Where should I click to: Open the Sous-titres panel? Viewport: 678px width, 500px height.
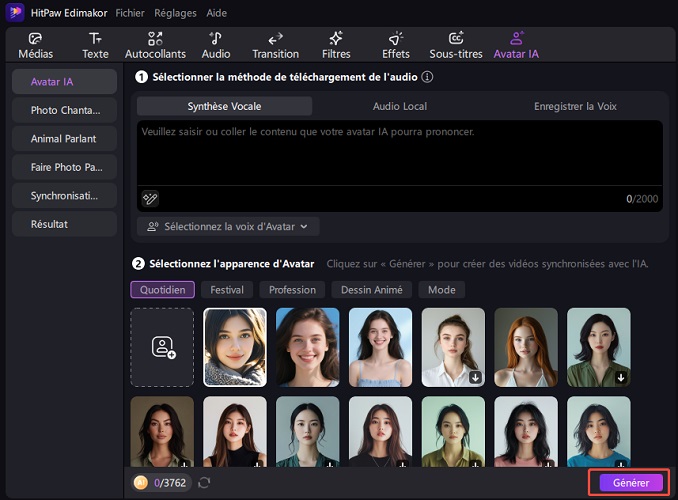[x=456, y=45]
